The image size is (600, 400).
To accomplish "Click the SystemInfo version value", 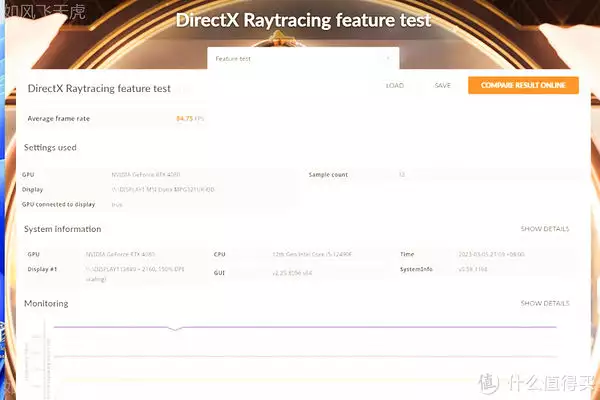I will pos(473,269).
